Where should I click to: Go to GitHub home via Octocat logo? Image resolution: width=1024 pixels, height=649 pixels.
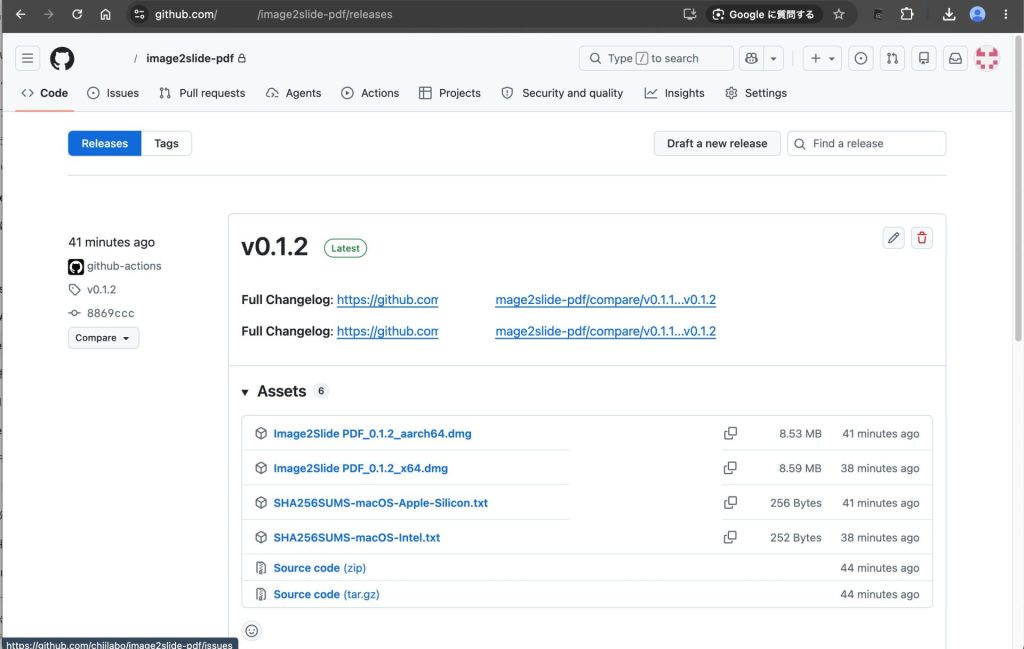coord(62,58)
